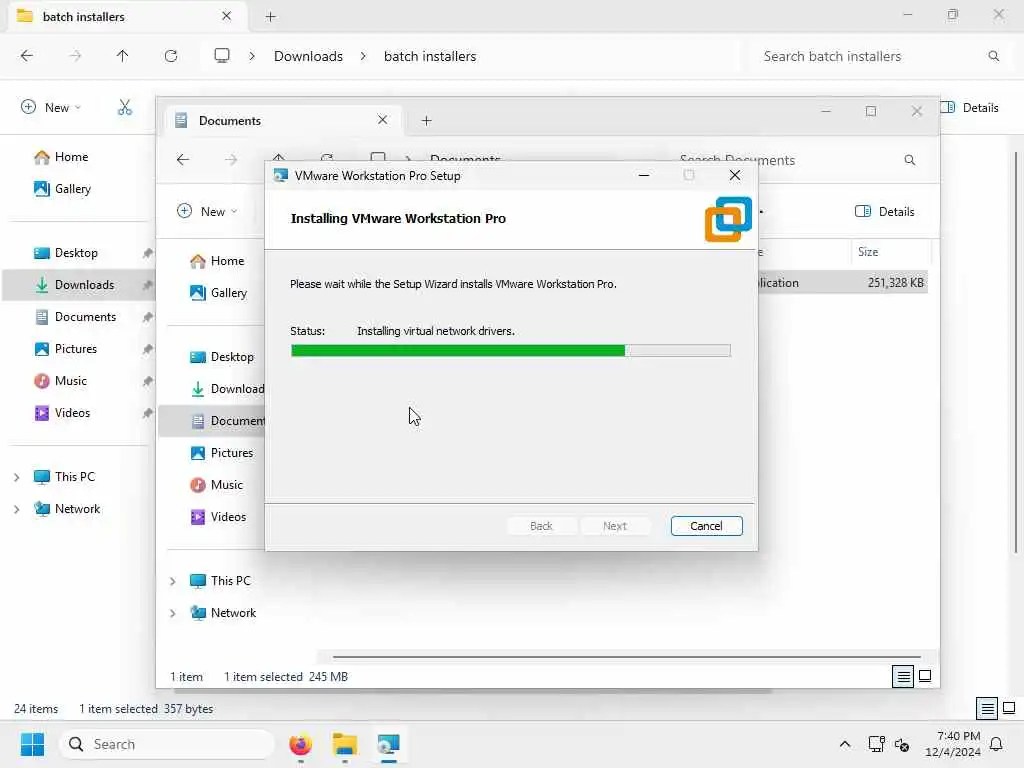This screenshot has height=768, width=1024.
Task: Go back in Documents window
Action: pyautogui.click(x=183, y=160)
